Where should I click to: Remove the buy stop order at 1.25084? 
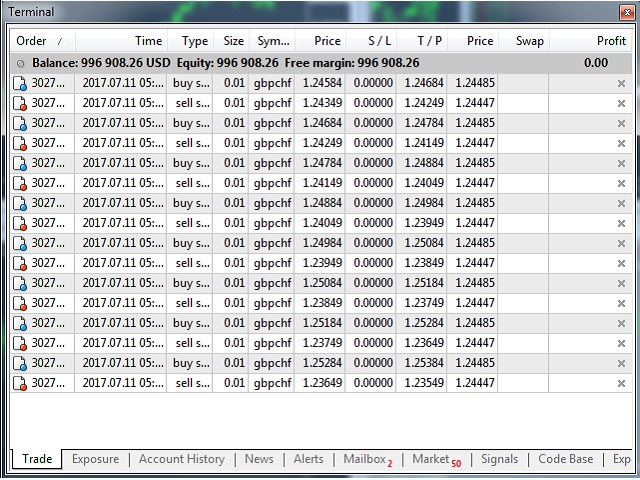621,283
